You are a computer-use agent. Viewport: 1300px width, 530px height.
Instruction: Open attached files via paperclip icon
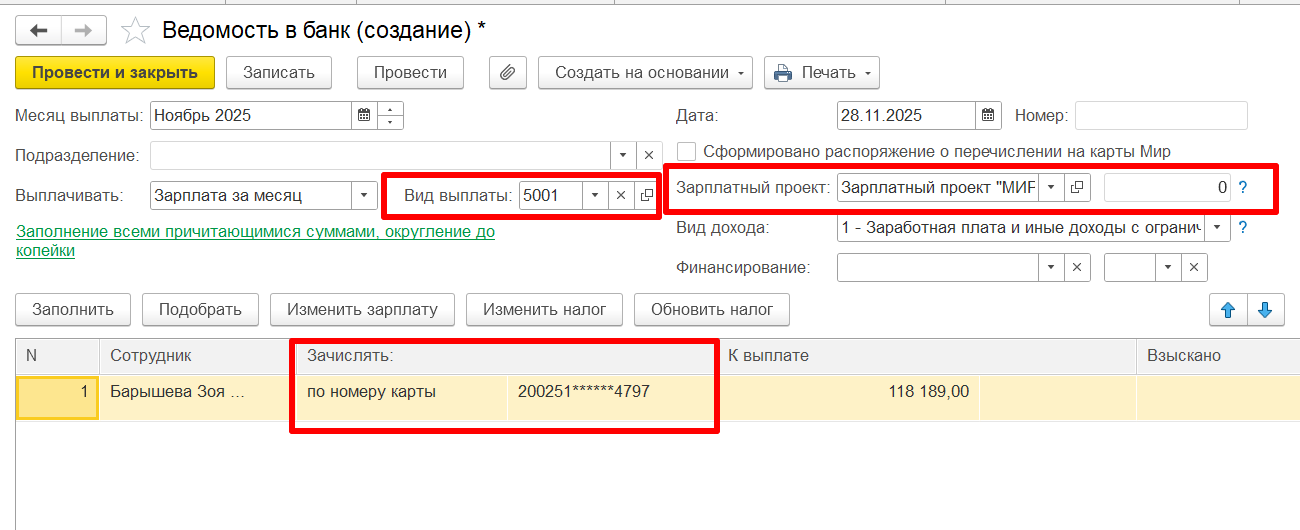pyautogui.click(x=508, y=72)
